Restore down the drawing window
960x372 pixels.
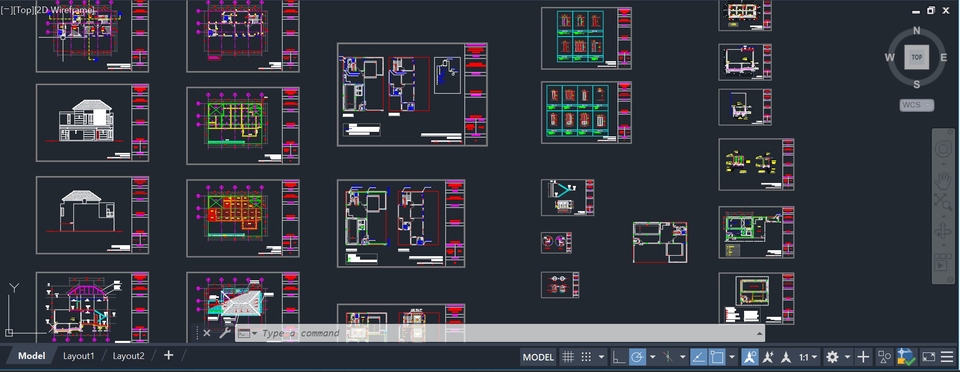931,10
